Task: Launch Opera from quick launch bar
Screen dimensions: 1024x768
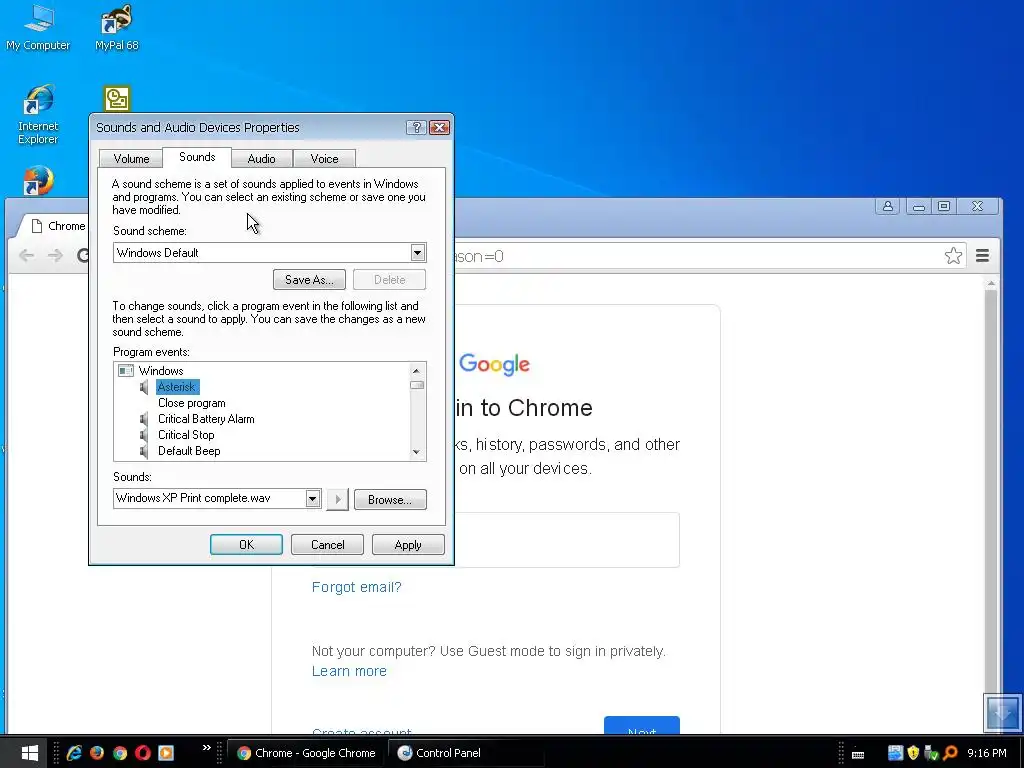Action: [142, 753]
